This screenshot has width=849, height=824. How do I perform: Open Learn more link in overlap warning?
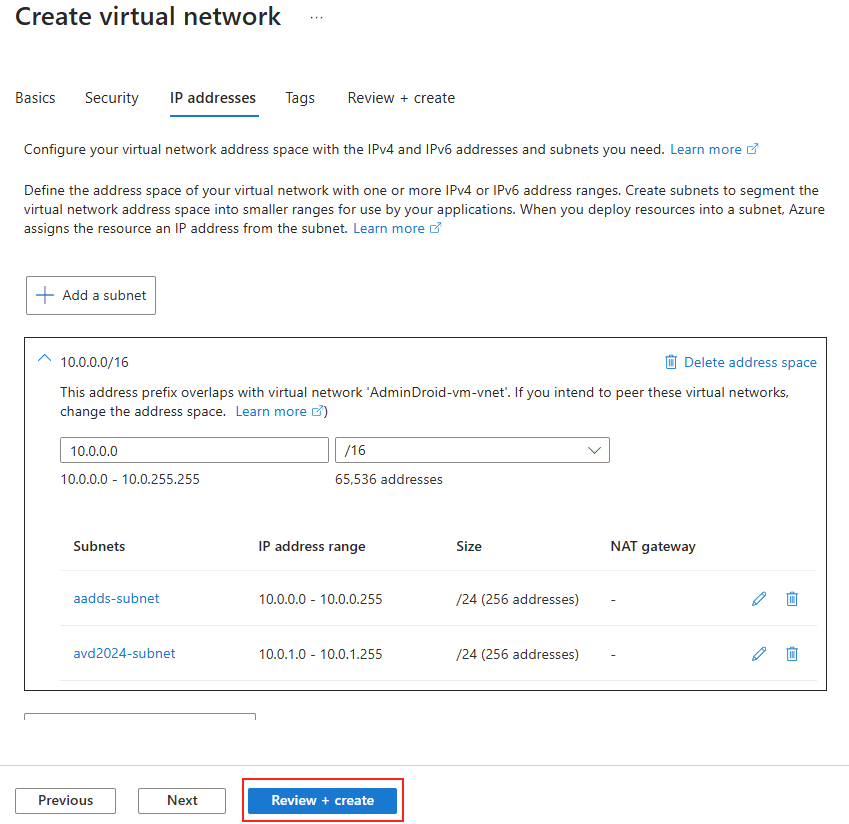279,411
